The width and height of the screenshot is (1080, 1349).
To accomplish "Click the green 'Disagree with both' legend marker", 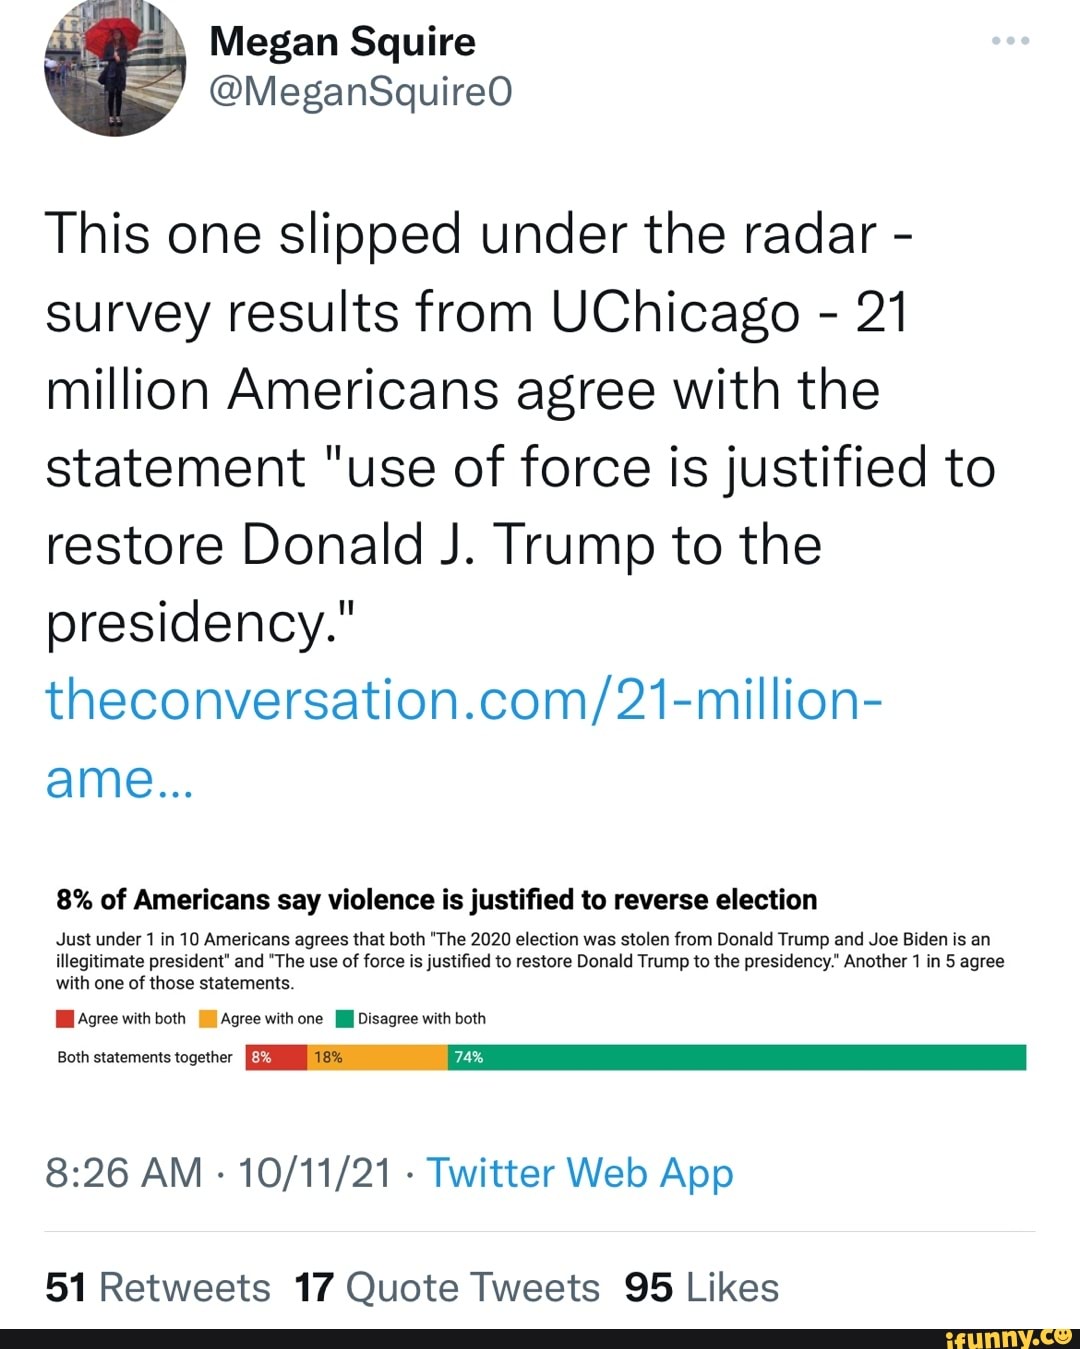I will tap(345, 1018).
